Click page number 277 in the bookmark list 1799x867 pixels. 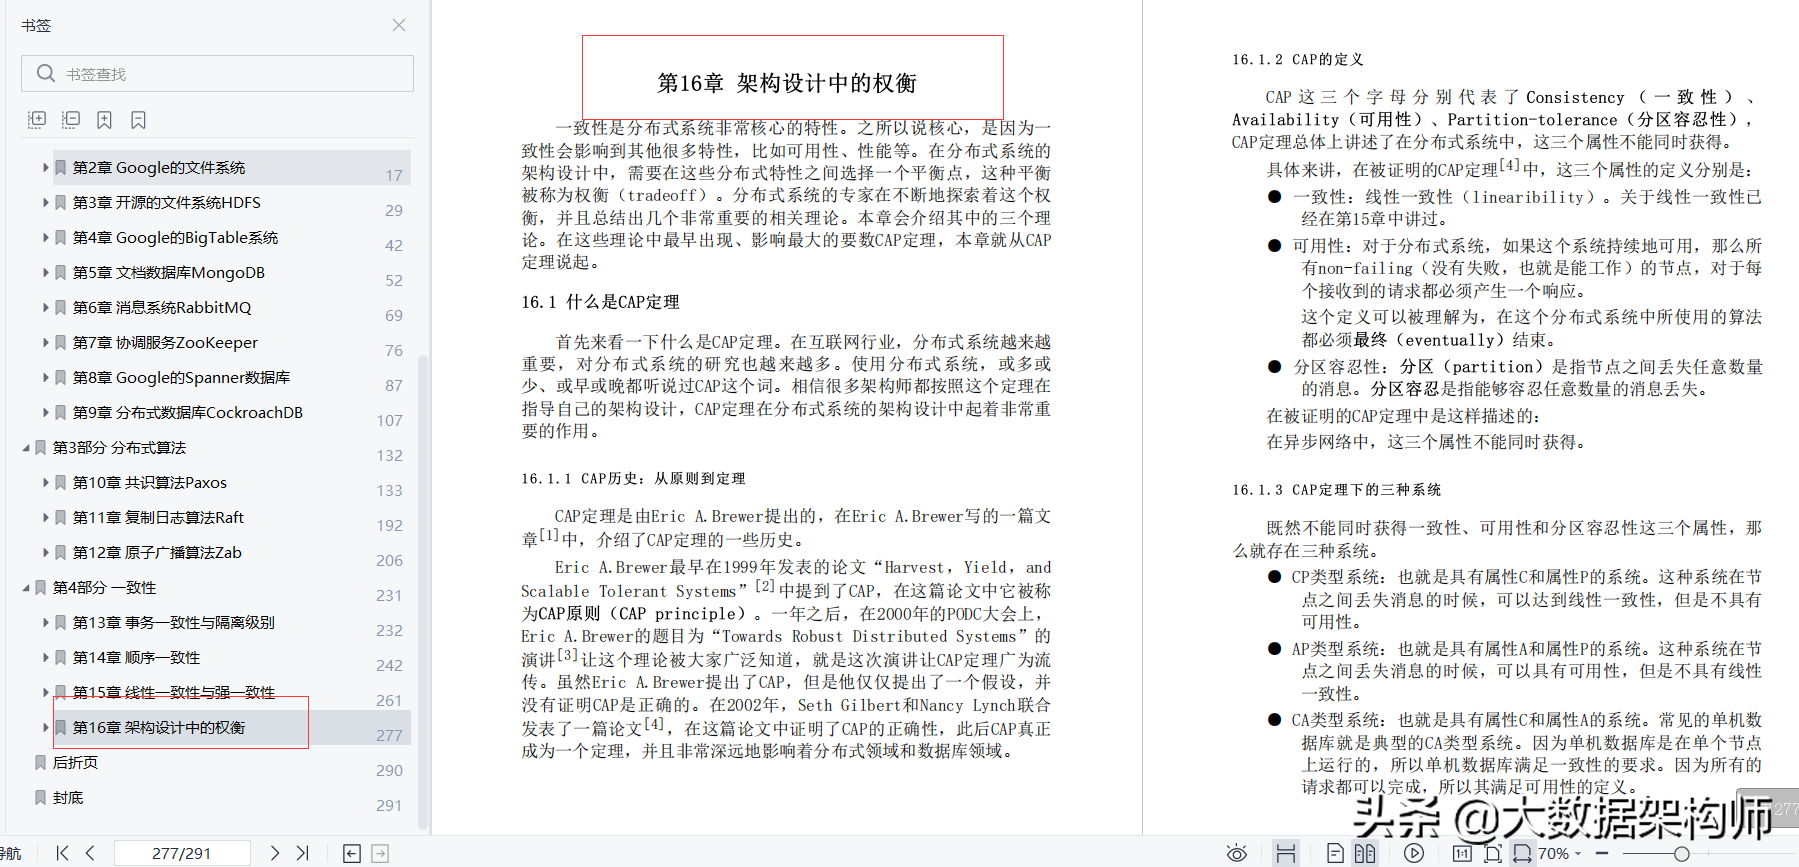(x=390, y=735)
